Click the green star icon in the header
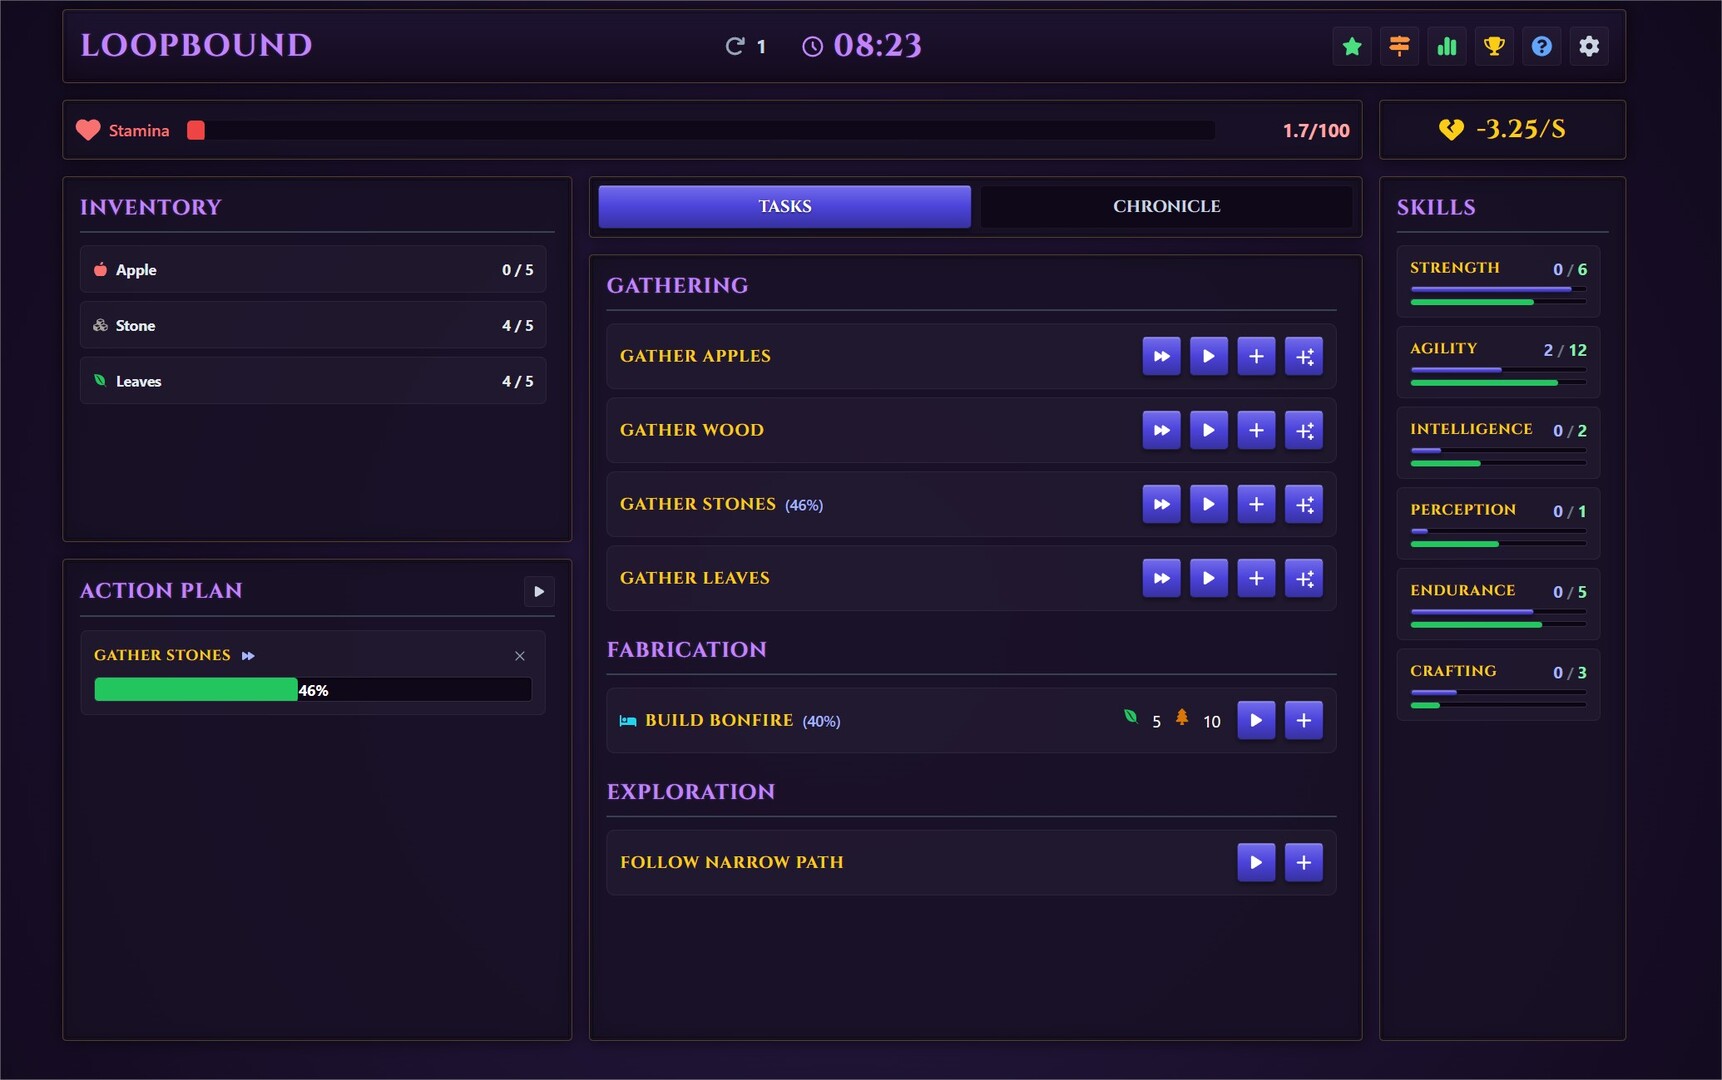 click(1352, 46)
